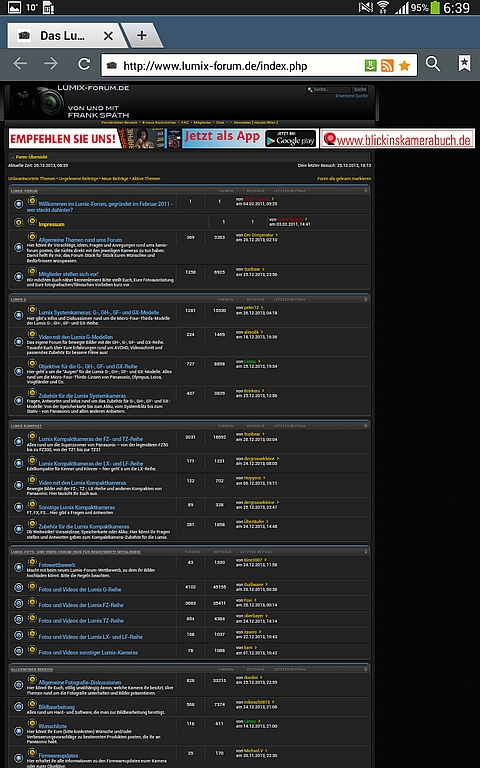Close the 'Das Lu...' browser tab
This screenshot has width=480, height=768.
tap(109, 36)
